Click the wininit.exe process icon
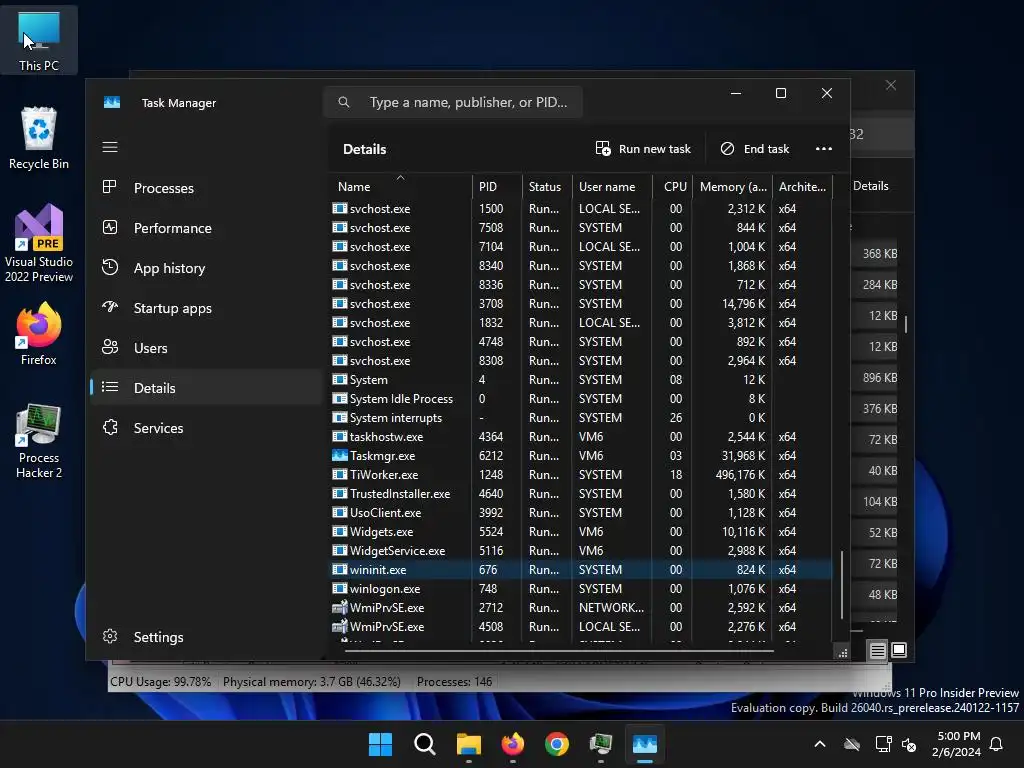Image resolution: width=1024 pixels, height=768 pixels. pos(340,569)
